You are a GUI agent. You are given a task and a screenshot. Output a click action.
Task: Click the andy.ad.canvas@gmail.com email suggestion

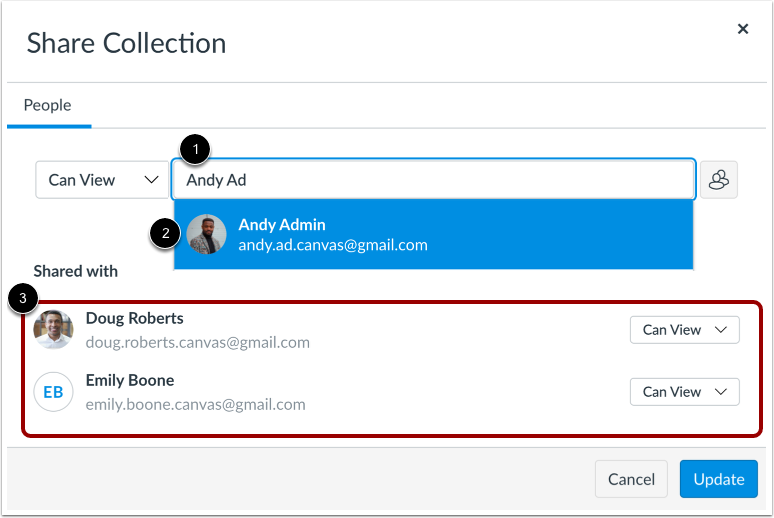click(x=333, y=245)
